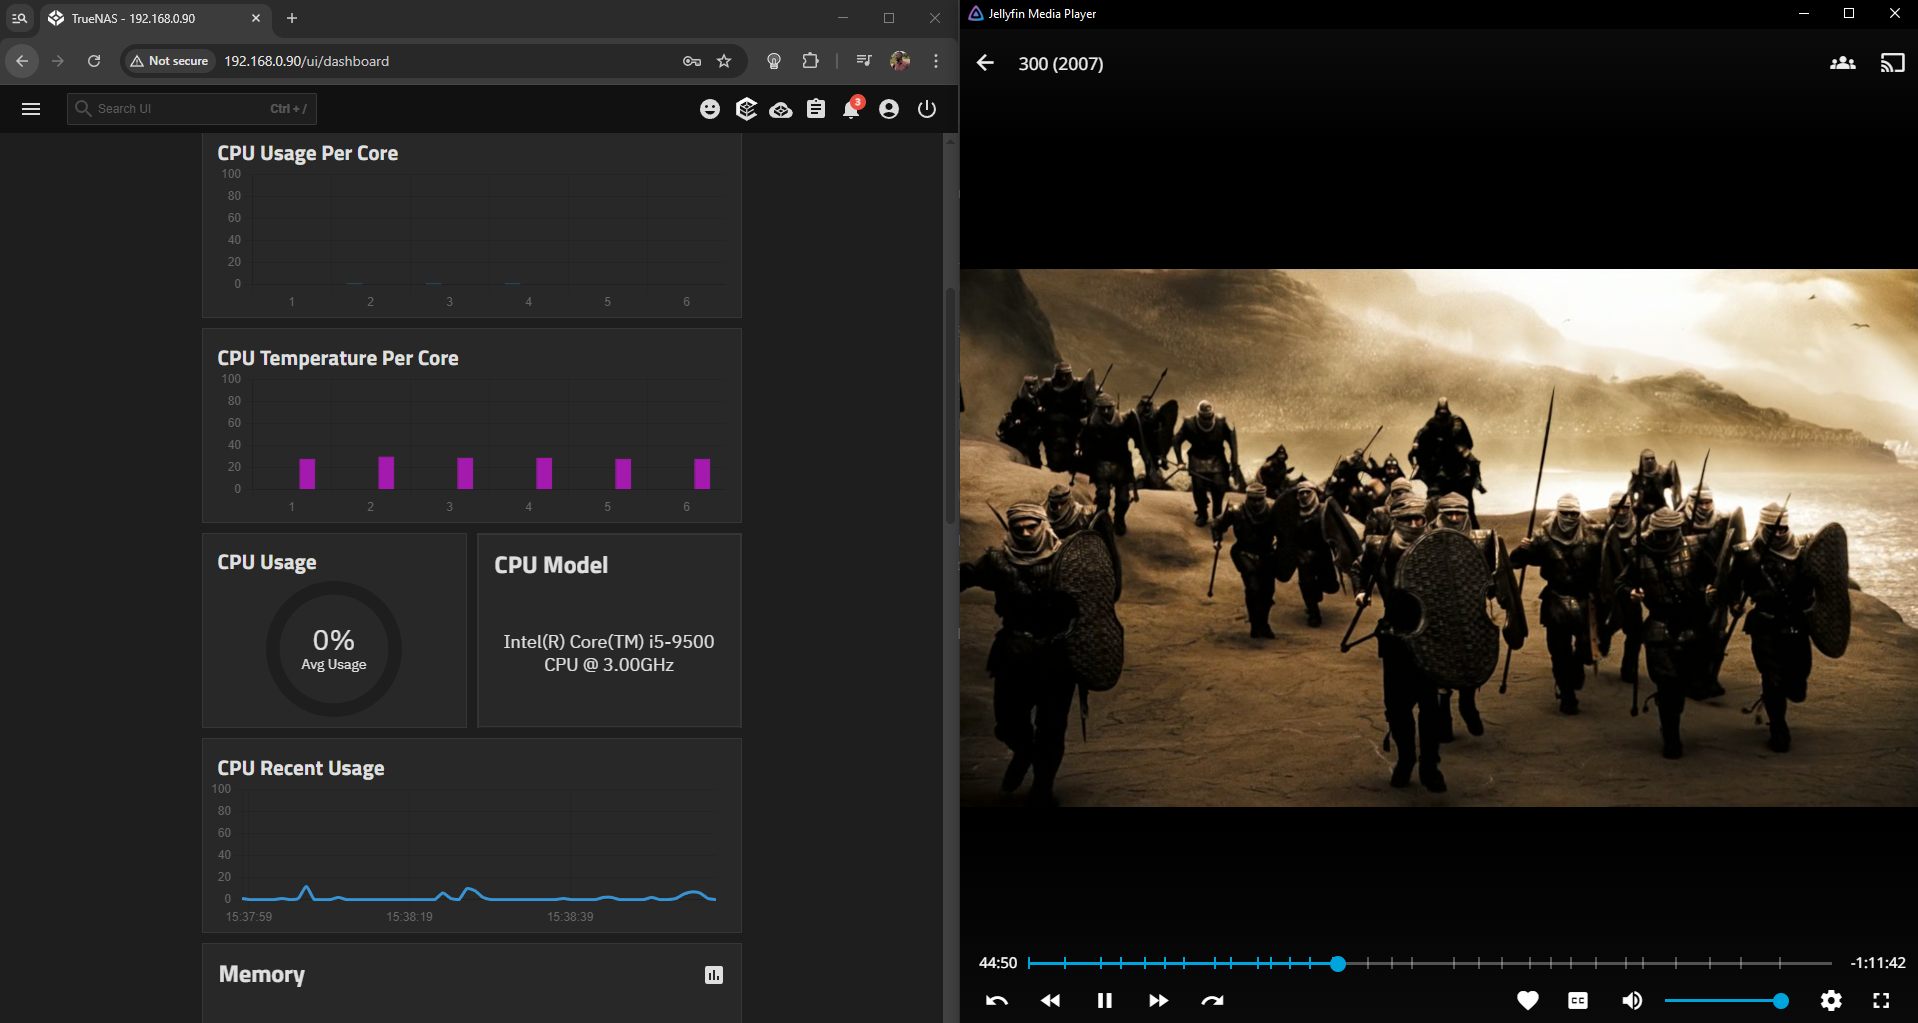
Task: Click the lightbulb extension icon in browser toolbar
Action: click(x=773, y=61)
